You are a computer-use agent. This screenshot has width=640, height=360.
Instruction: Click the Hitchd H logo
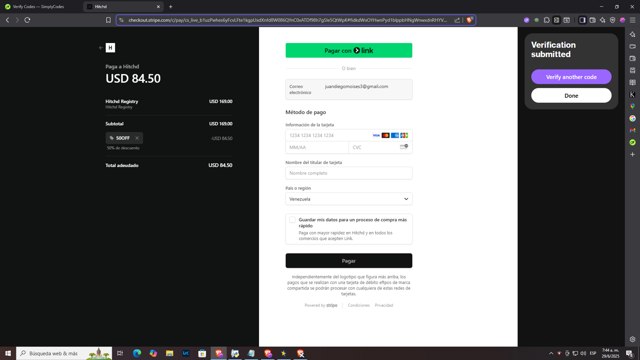pyautogui.click(x=110, y=48)
